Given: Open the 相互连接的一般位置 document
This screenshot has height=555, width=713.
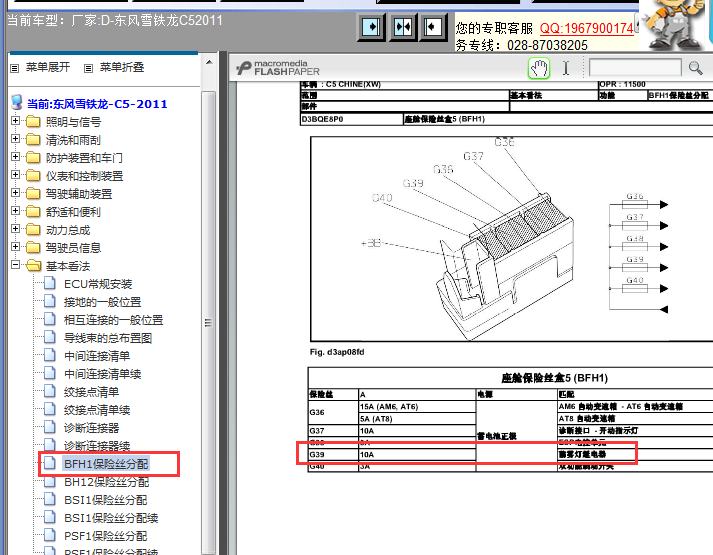Looking at the screenshot, I should click(113, 320).
